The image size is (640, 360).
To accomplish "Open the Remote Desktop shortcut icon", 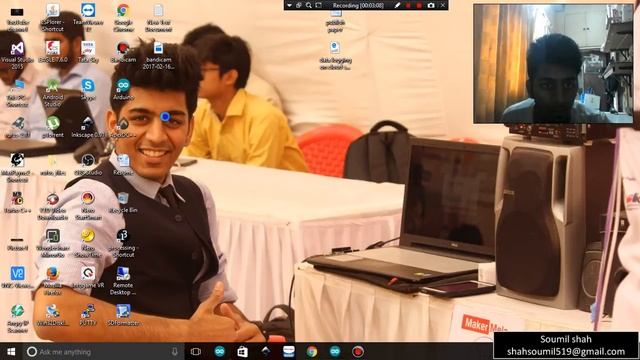I will coord(123,280).
